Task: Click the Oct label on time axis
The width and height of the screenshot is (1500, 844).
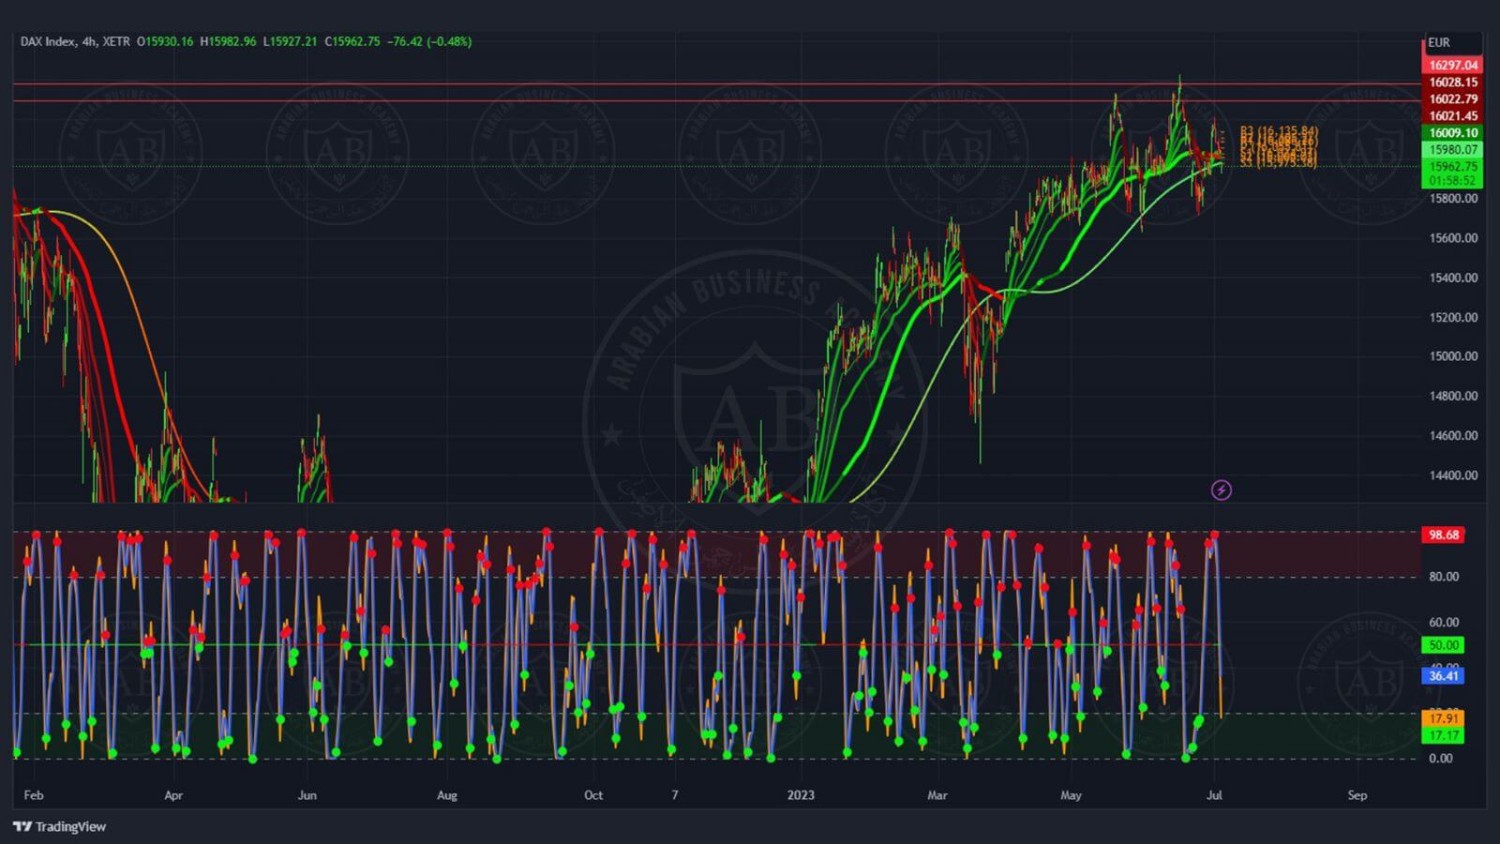Action: point(593,795)
